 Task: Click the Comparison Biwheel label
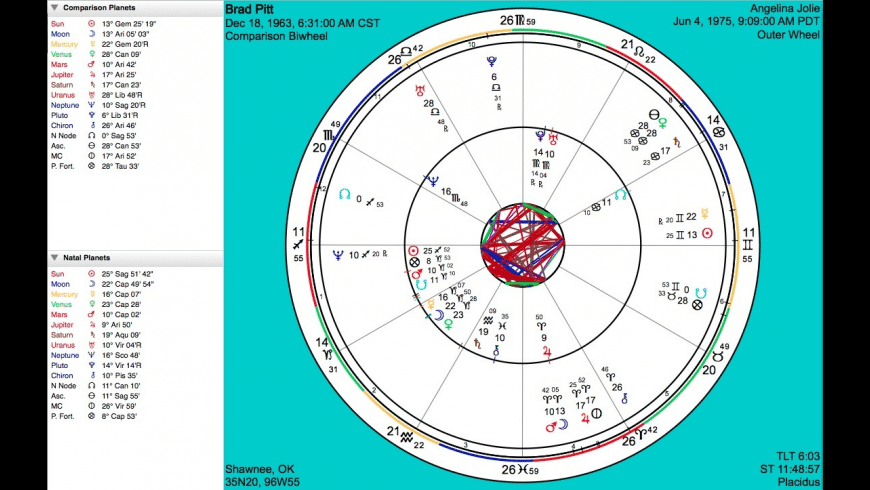tap(276, 36)
